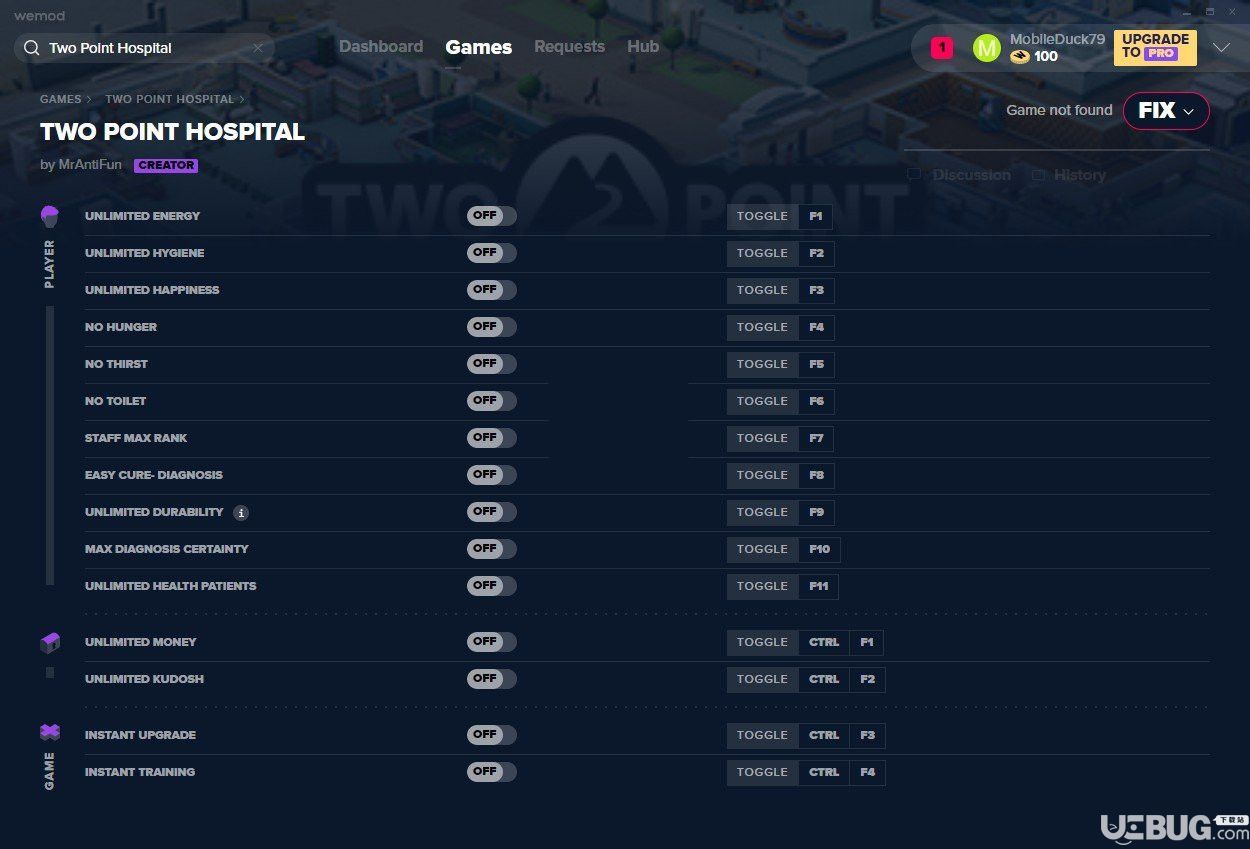Click the F9 hotkey for Unlimited Durability
Image resolution: width=1250 pixels, height=849 pixels.
click(x=816, y=512)
